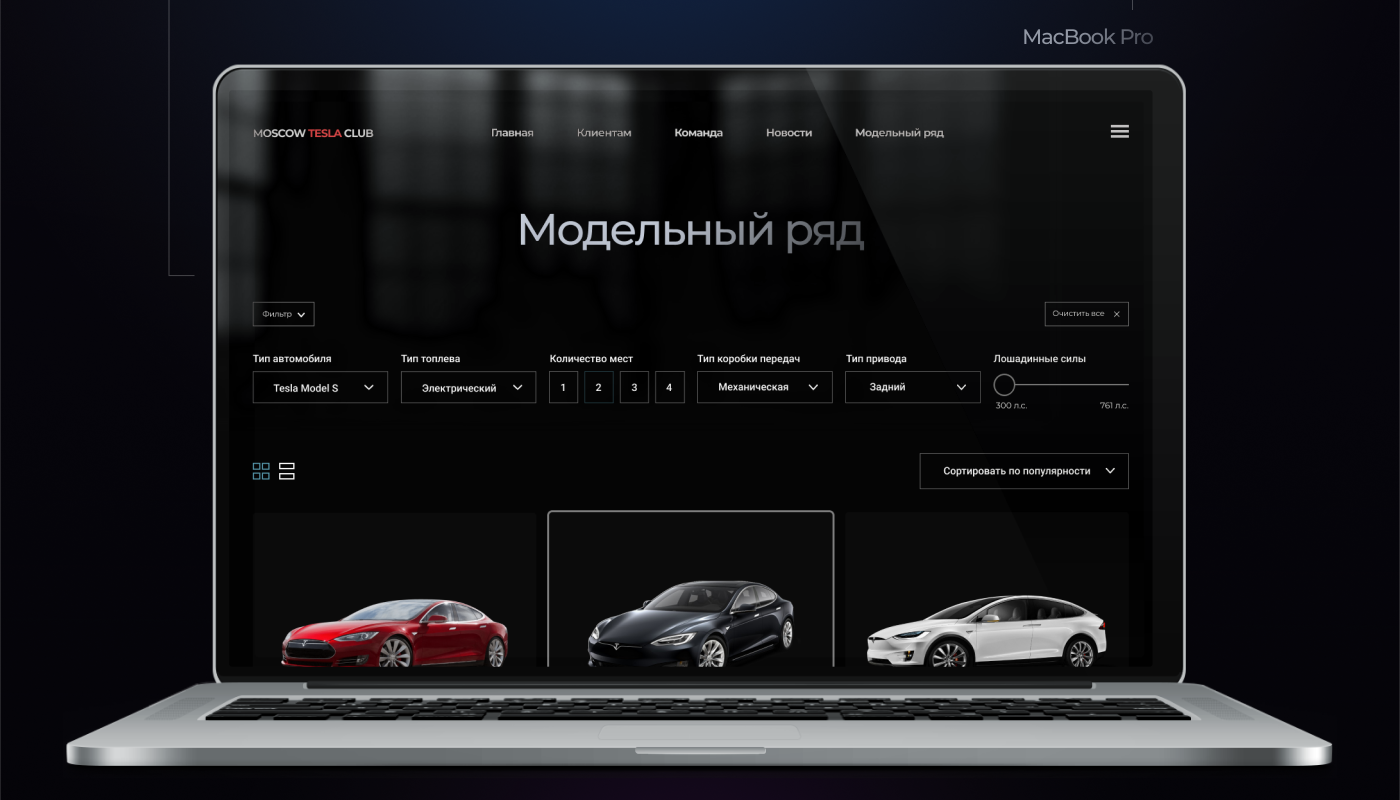The height and width of the screenshot is (800, 1400).
Task: Go to the Главная page
Action: coord(512,133)
